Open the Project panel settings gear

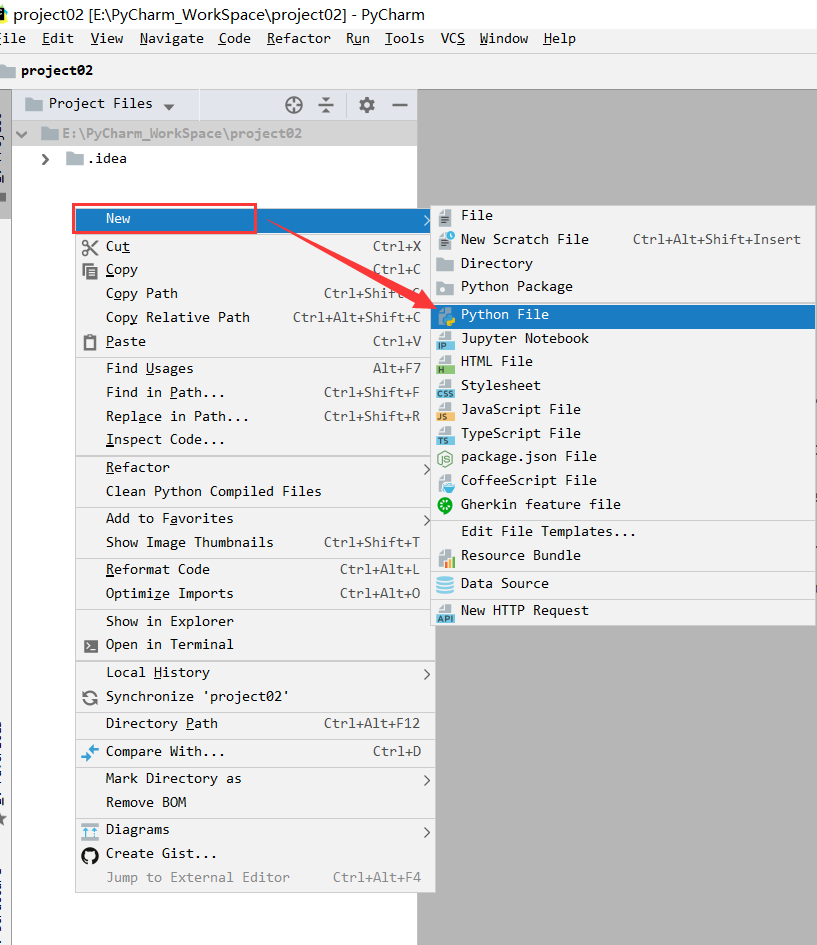click(367, 105)
